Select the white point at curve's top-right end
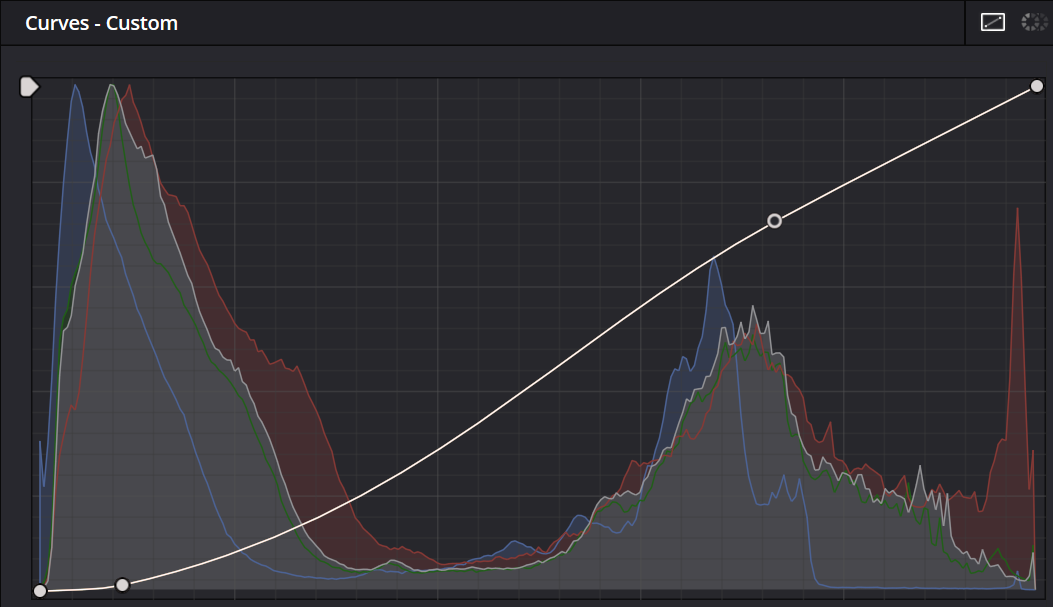The height and width of the screenshot is (607, 1053). pyautogui.click(x=1037, y=87)
